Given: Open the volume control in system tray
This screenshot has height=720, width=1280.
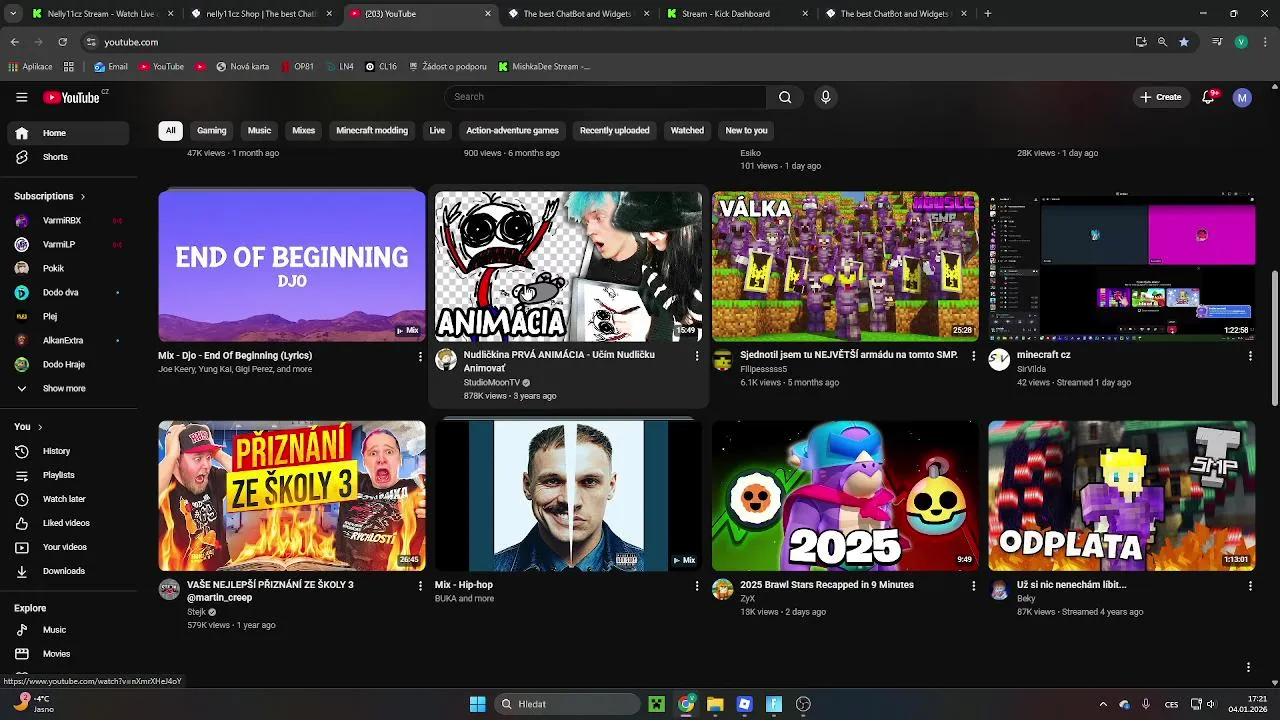Looking at the screenshot, I should (1210, 704).
